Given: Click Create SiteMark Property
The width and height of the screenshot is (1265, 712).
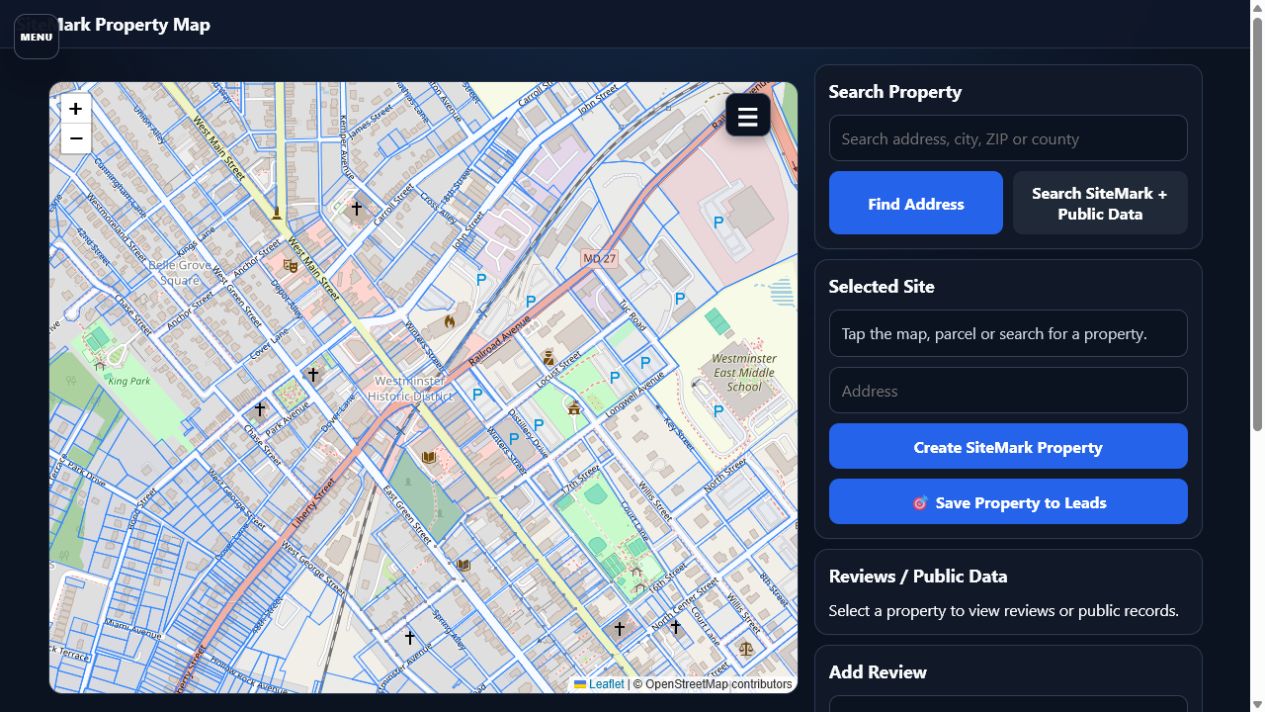Looking at the screenshot, I should (1008, 446).
